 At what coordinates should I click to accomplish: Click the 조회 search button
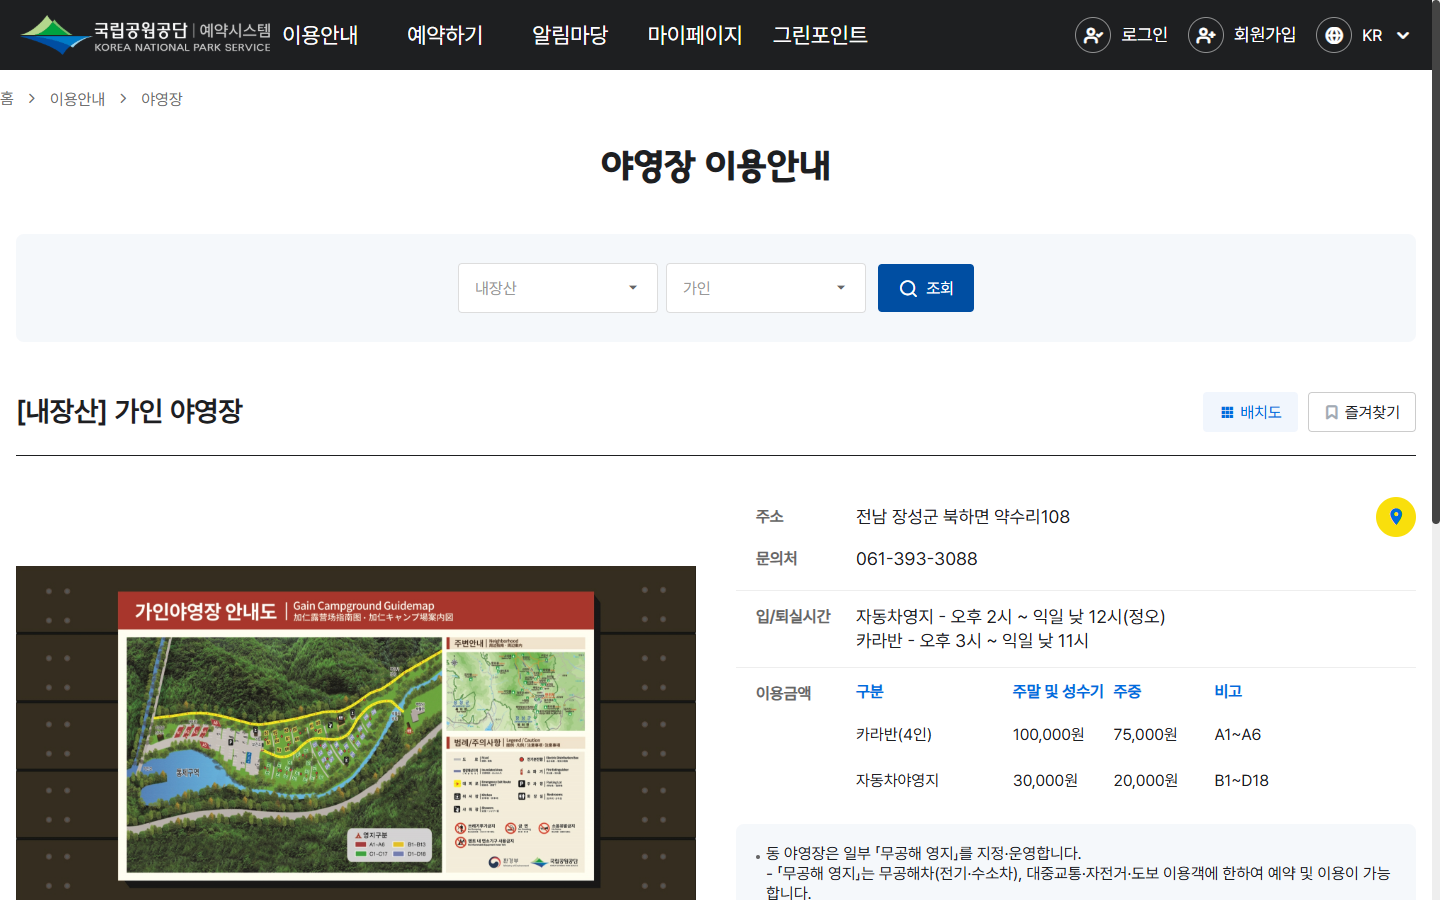click(926, 288)
